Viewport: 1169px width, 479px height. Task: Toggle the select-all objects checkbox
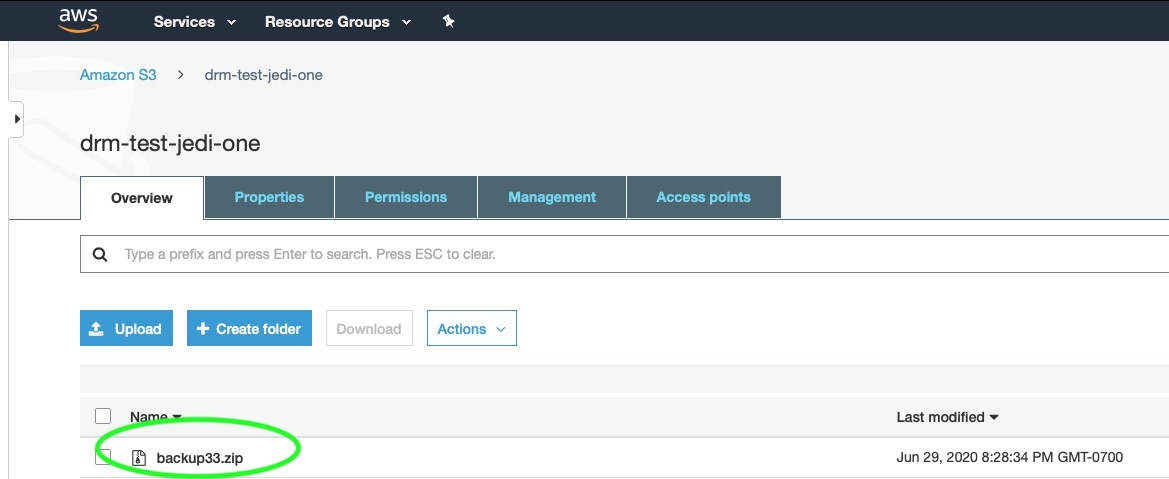click(103, 416)
